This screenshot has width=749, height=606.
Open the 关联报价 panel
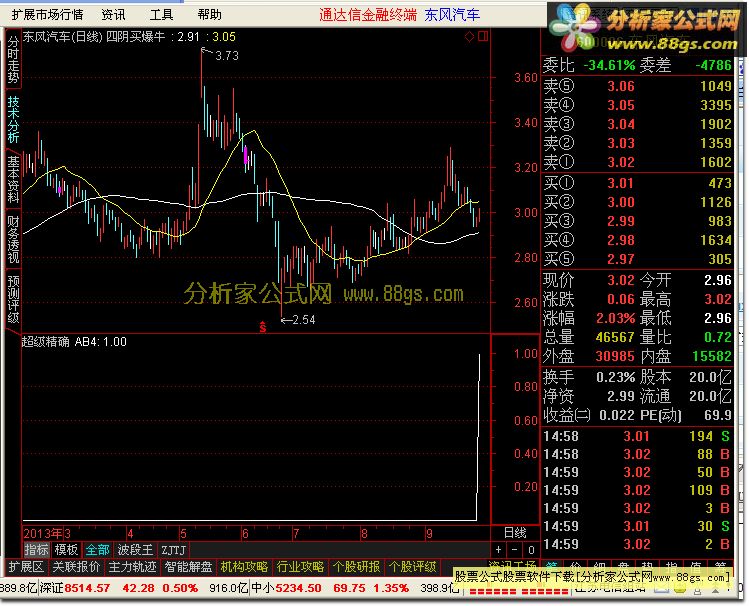click(76, 567)
